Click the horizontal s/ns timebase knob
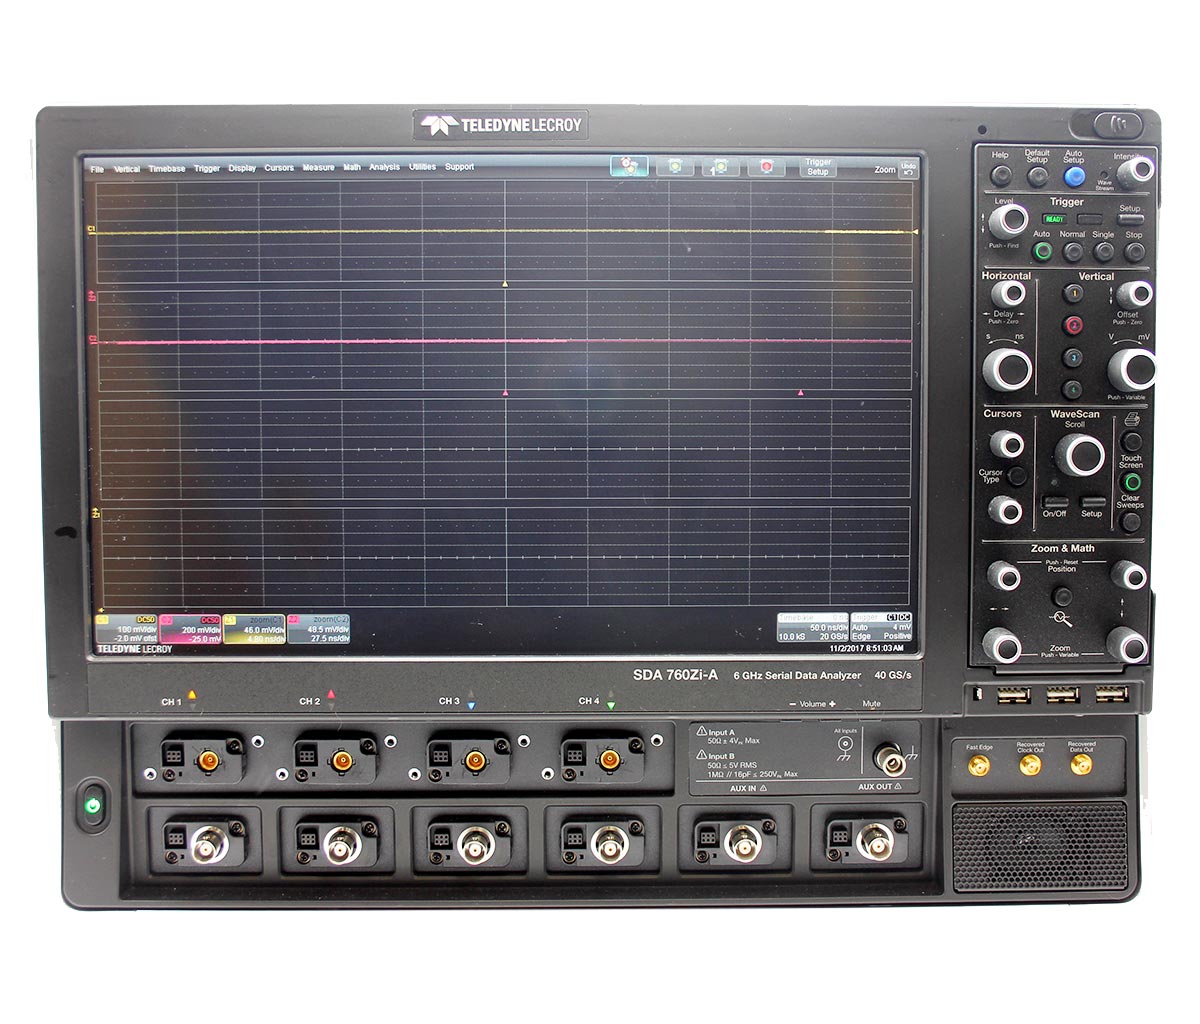 click(1006, 368)
